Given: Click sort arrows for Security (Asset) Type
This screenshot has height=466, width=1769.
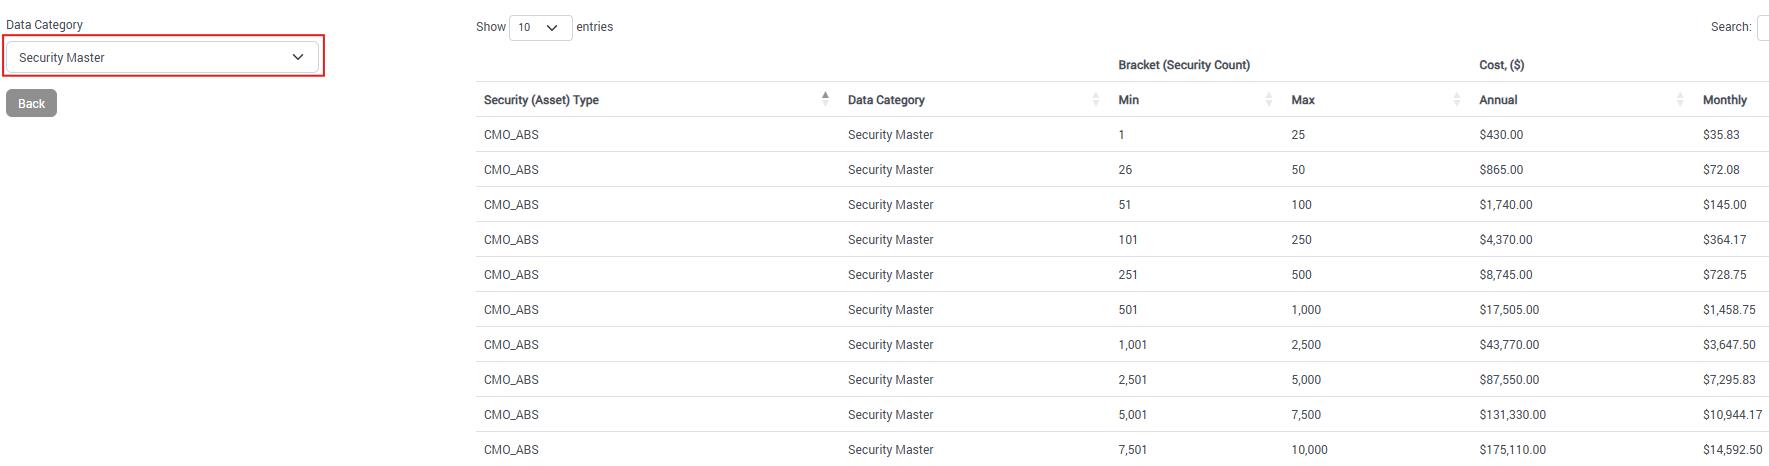Looking at the screenshot, I should pyautogui.click(x=825, y=99).
